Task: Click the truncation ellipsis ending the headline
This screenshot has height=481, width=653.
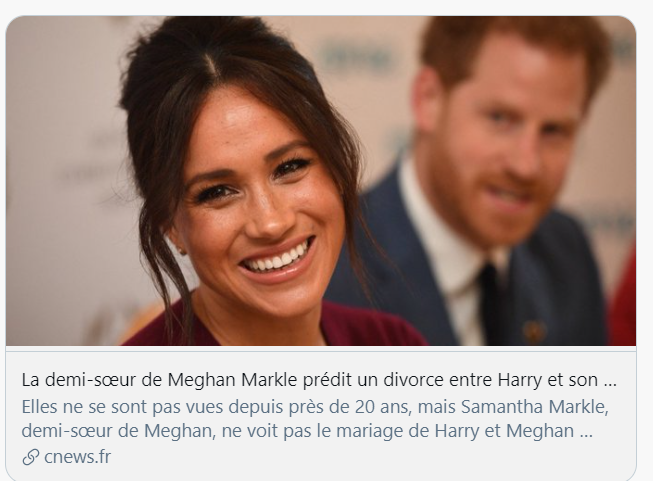Action: click(610, 381)
